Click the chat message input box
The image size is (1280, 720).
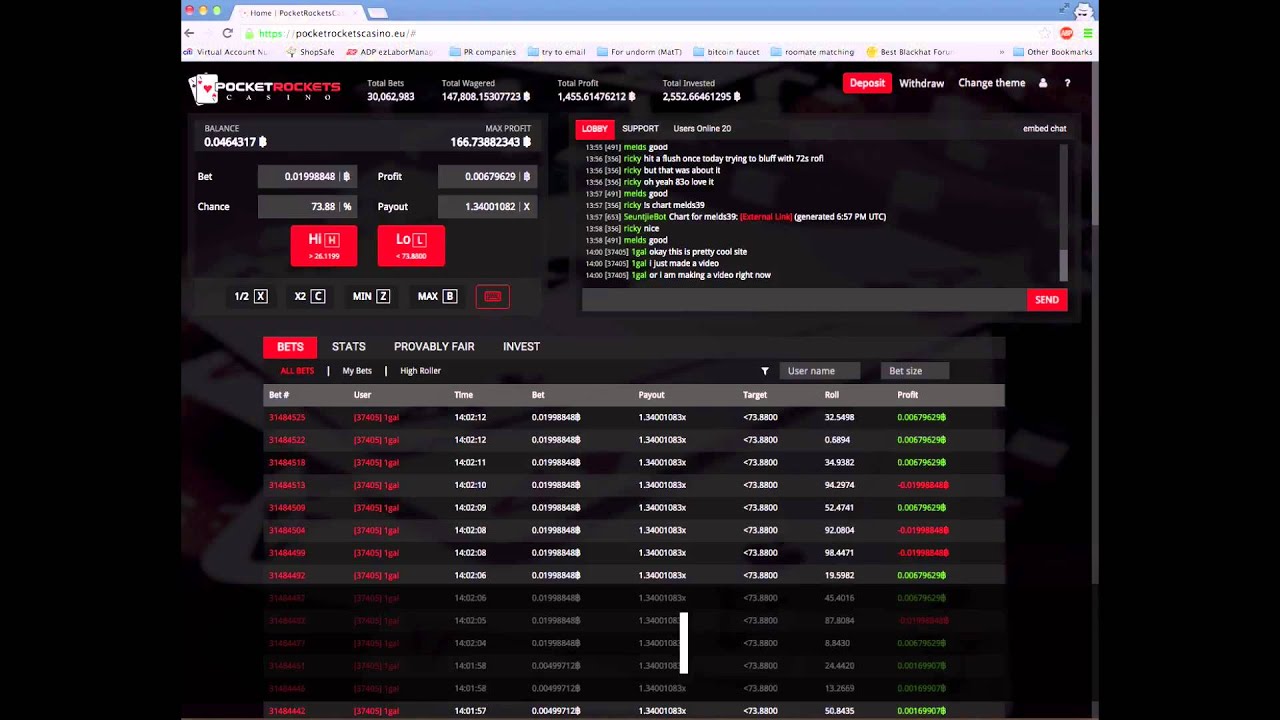tap(804, 300)
